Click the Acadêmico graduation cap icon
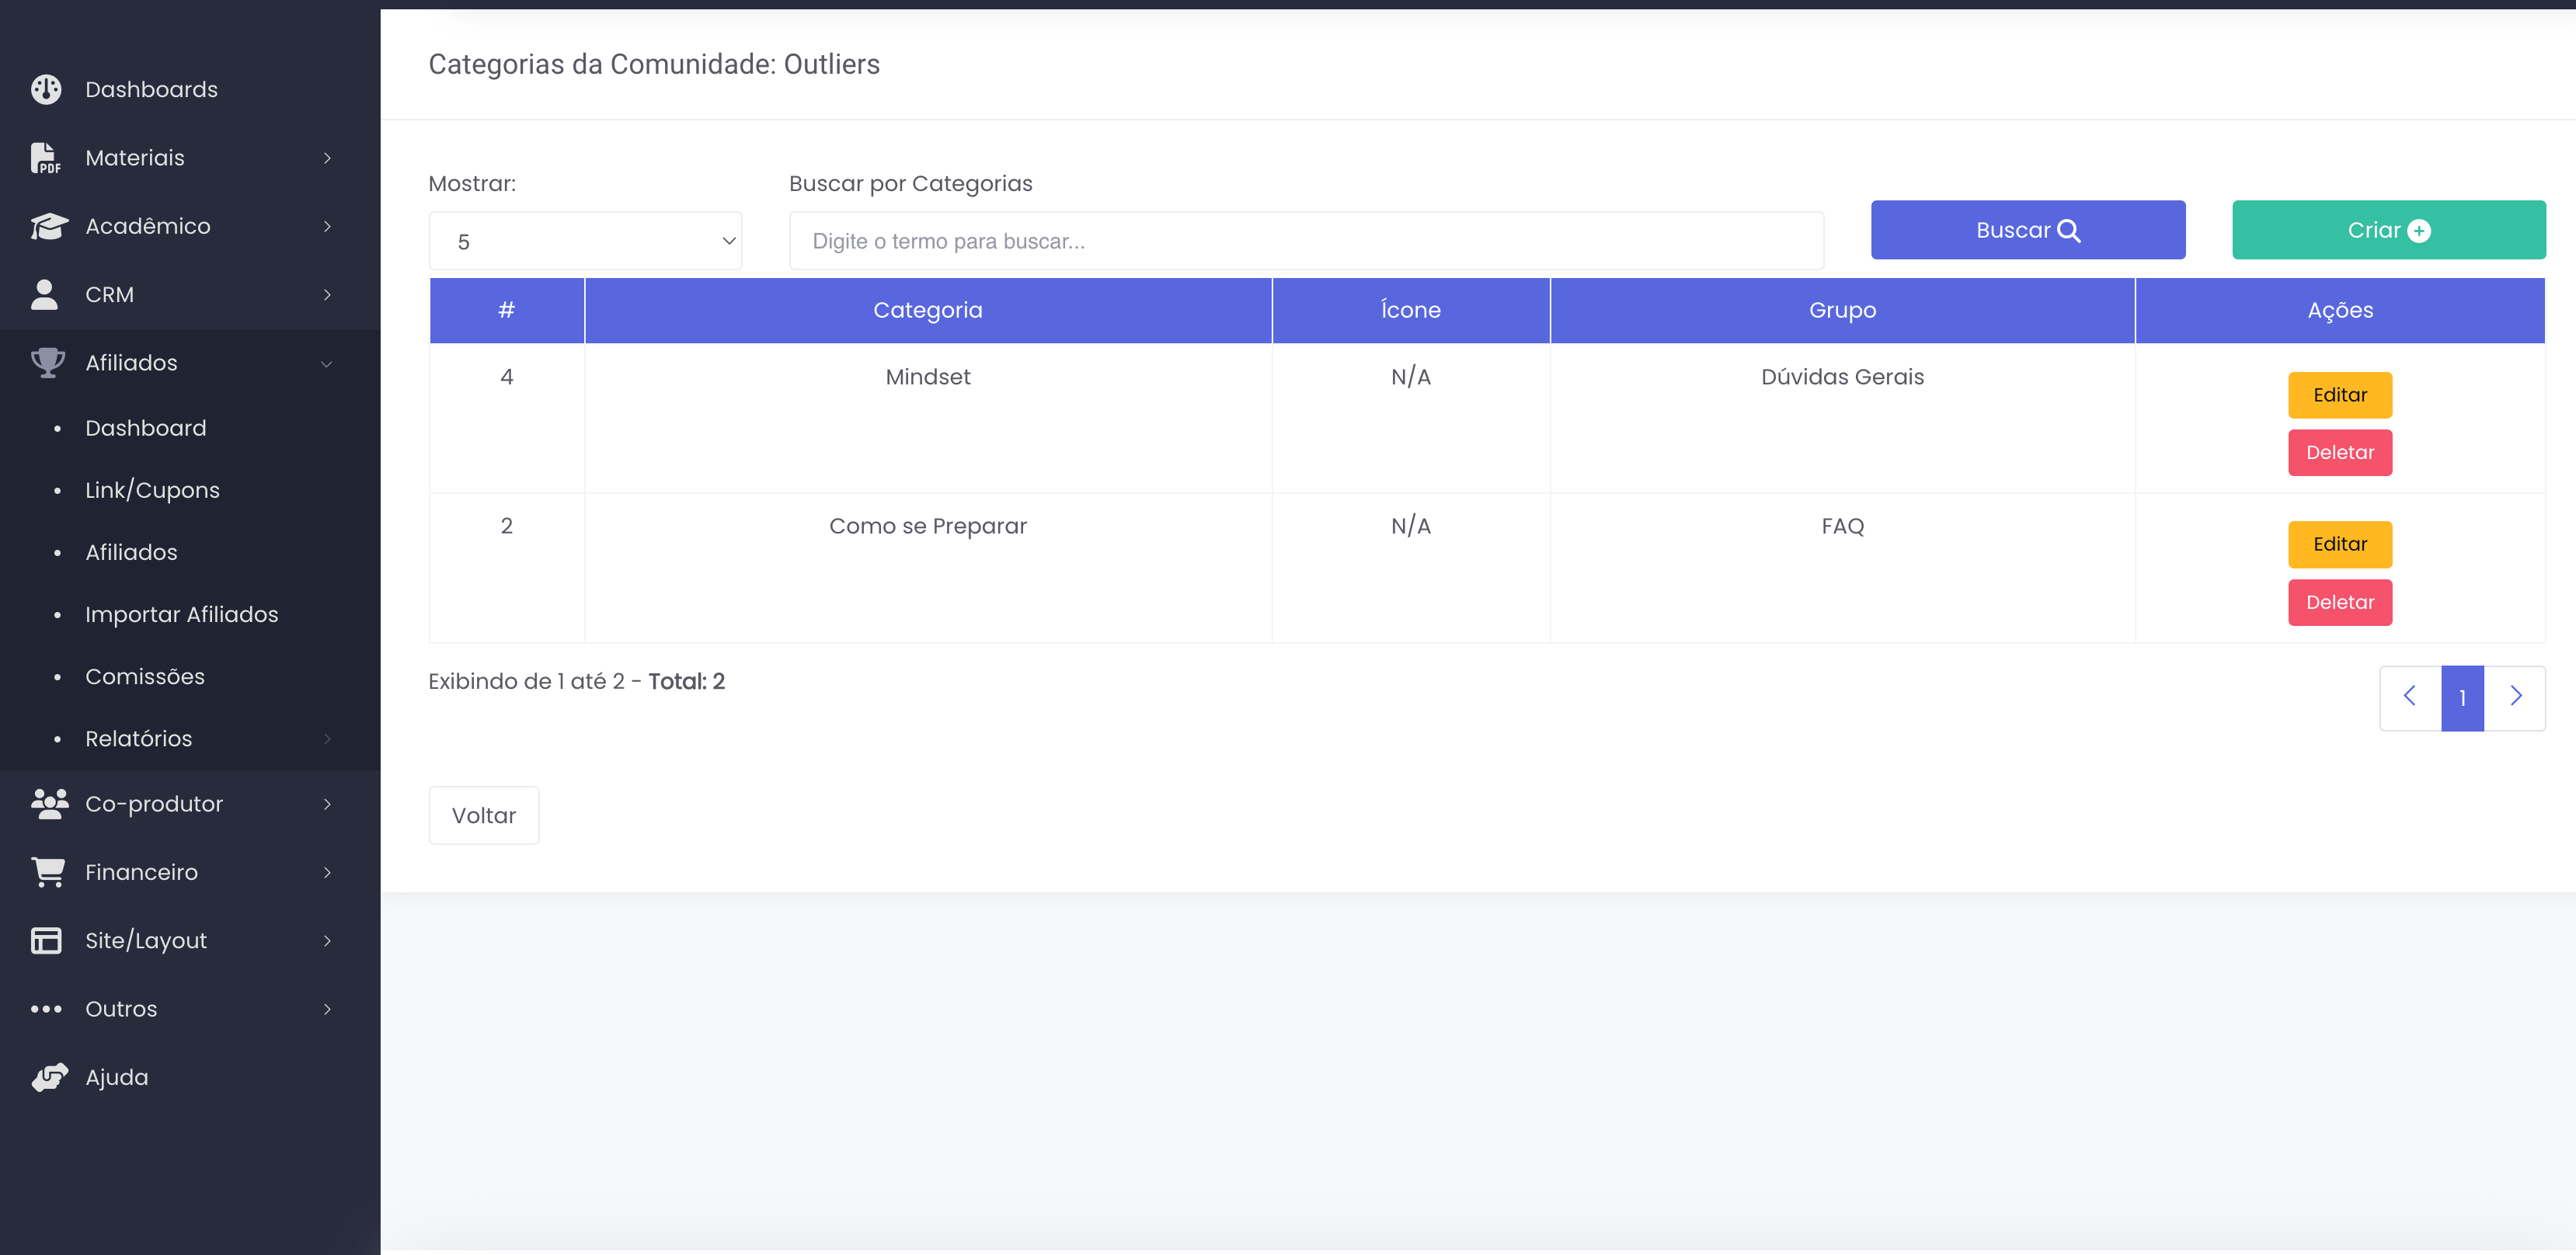This screenshot has height=1255, width=2576. (x=48, y=226)
